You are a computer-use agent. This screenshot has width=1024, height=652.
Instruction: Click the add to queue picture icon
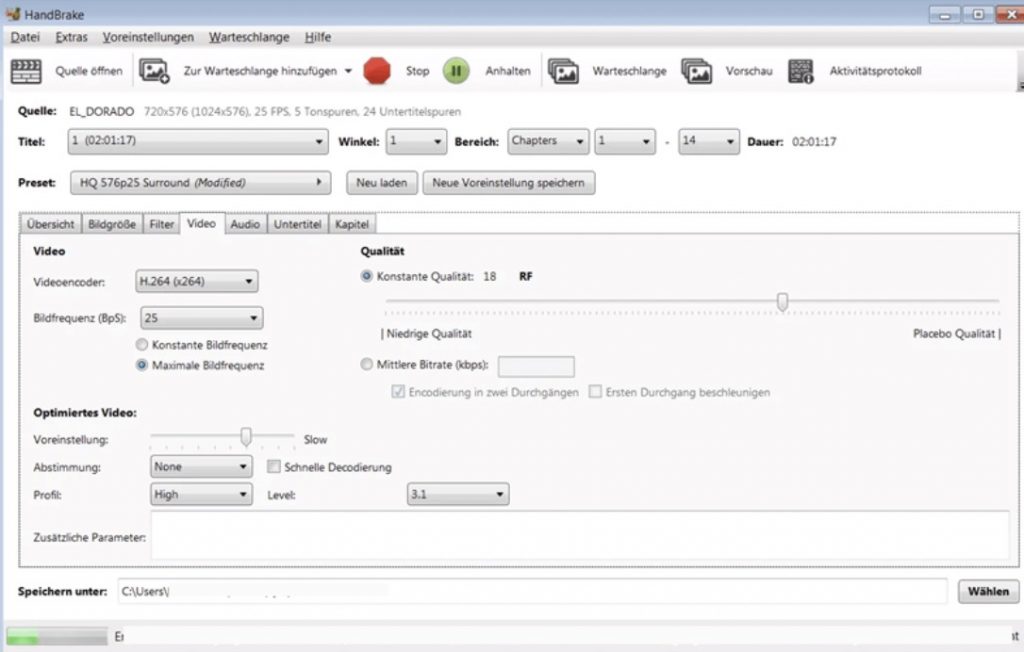click(x=154, y=71)
